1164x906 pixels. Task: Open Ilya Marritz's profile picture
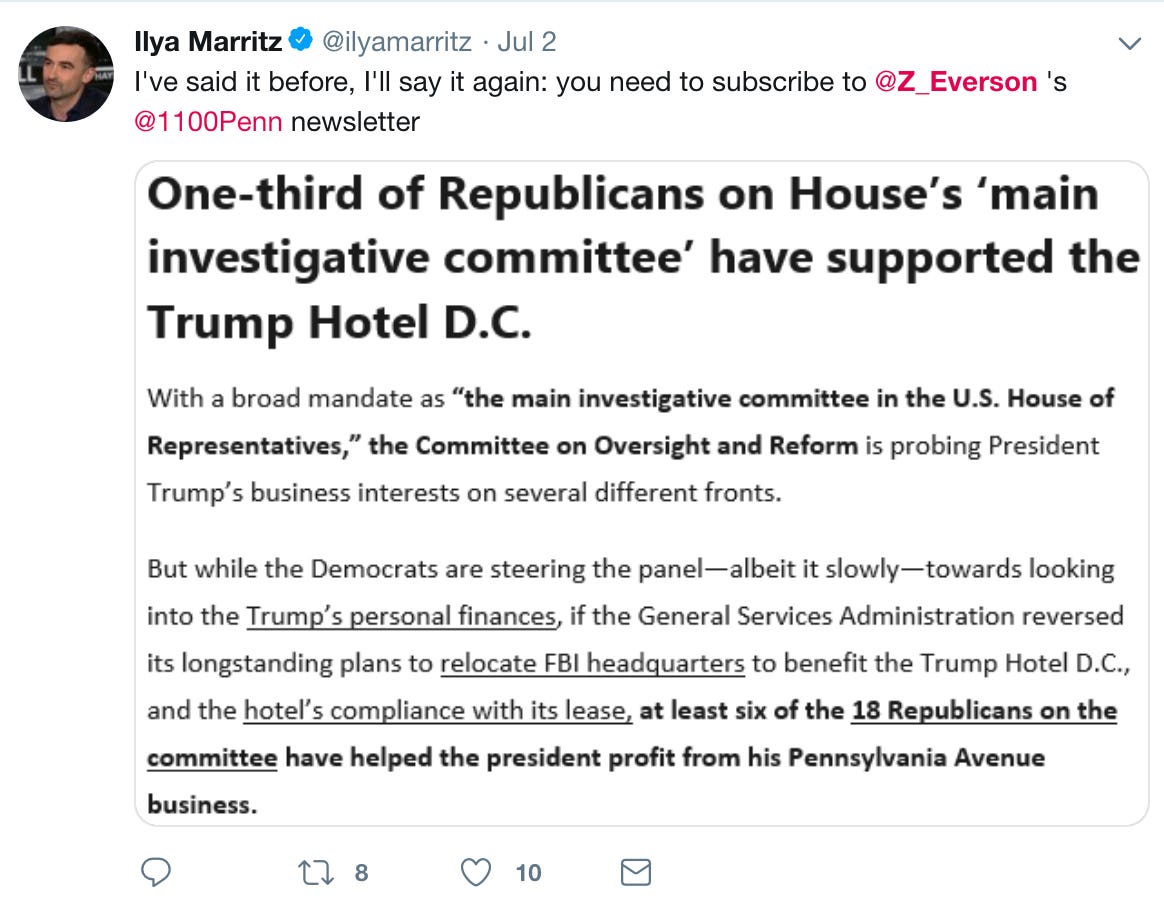click(x=66, y=74)
